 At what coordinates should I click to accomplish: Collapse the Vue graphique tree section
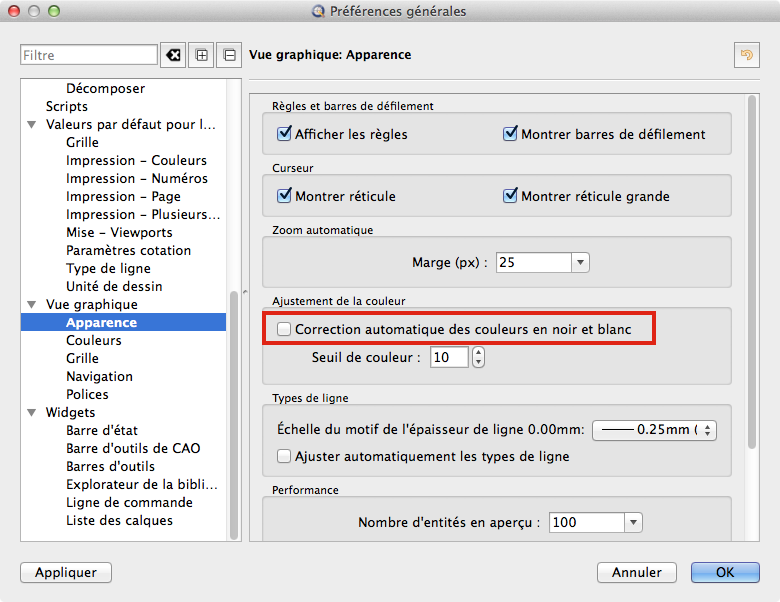pyautogui.click(x=32, y=305)
